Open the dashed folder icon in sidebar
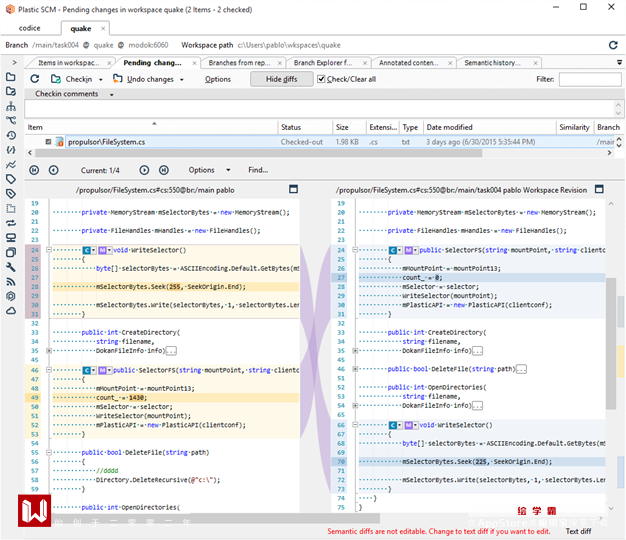The height and width of the screenshot is (540, 626). [x=11, y=208]
